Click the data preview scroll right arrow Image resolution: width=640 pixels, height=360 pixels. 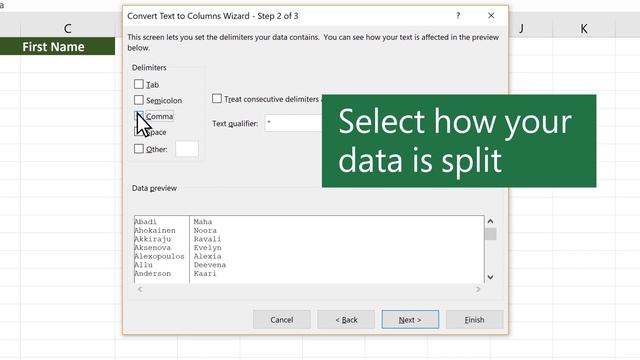tap(478, 289)
